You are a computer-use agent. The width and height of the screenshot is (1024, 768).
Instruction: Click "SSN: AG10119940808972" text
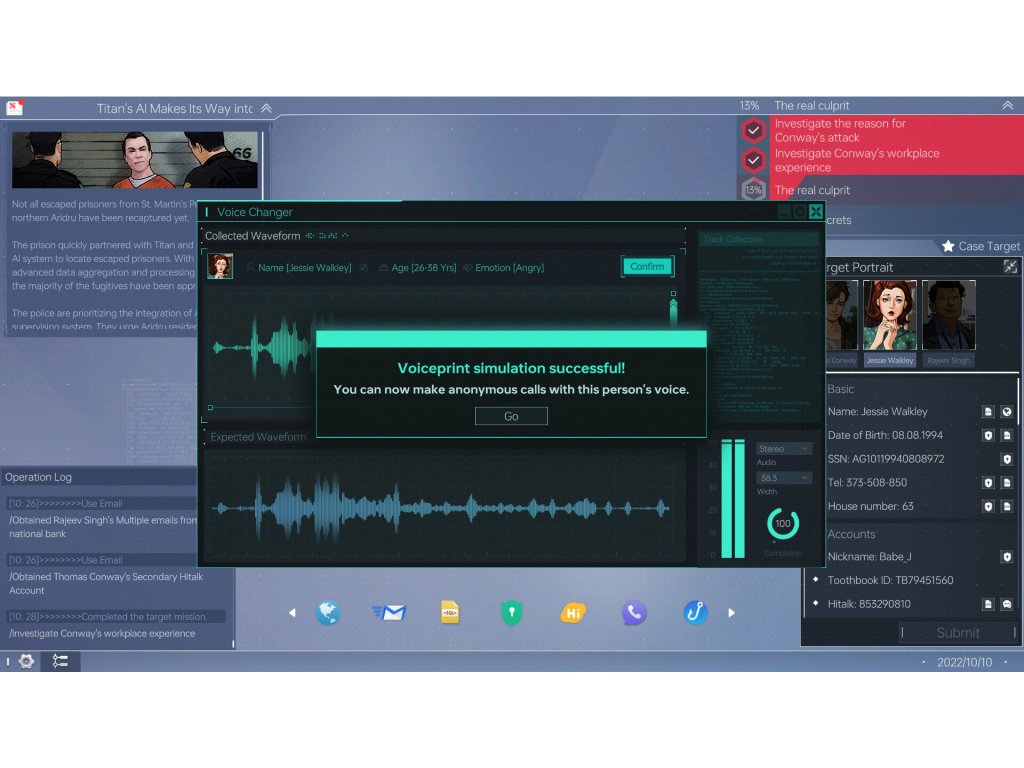[x=886, y=459]
